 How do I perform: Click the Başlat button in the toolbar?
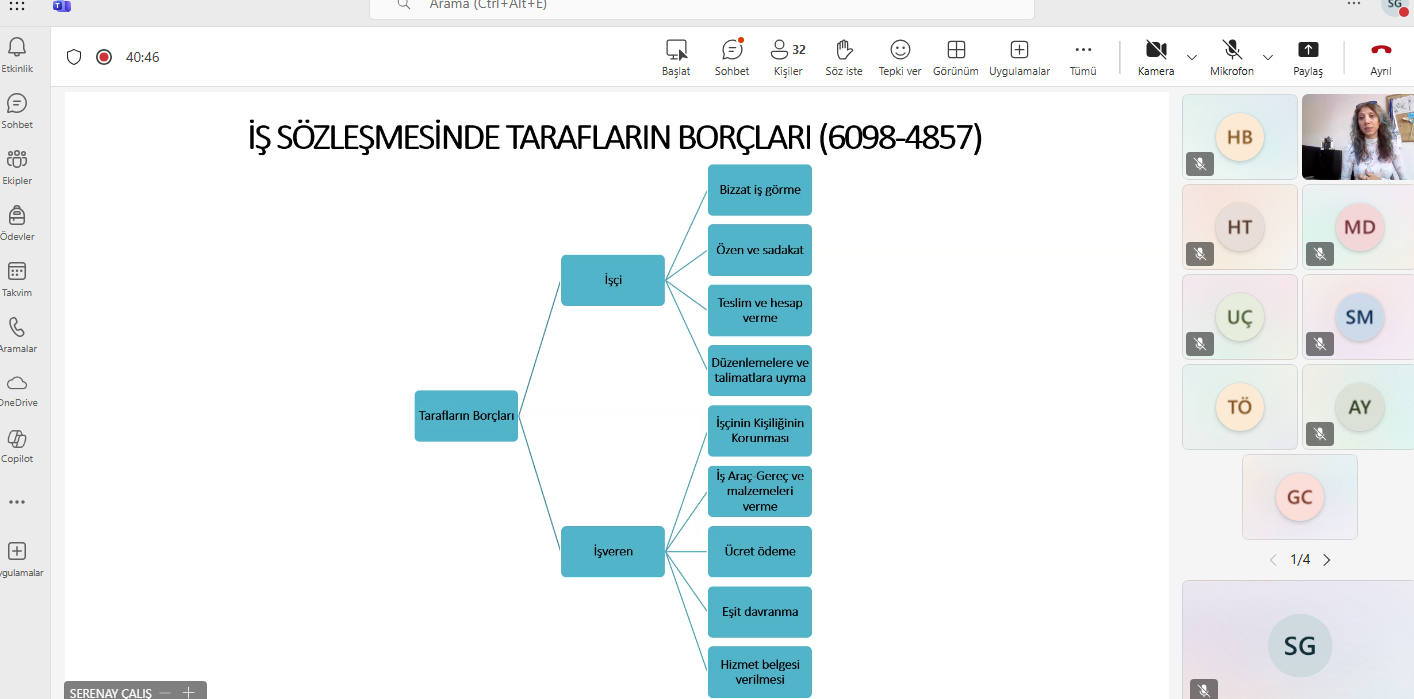click(676, 57)
